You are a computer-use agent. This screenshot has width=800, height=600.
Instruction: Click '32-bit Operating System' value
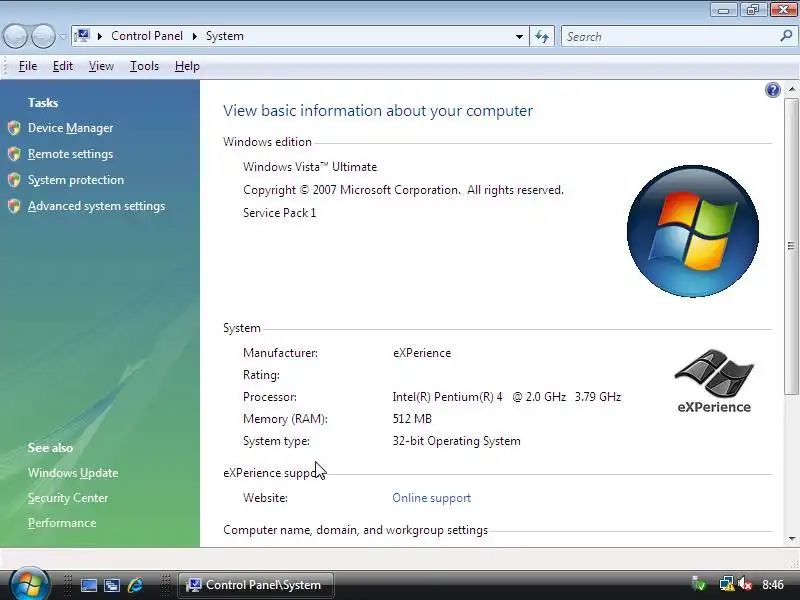click(457, 441)
